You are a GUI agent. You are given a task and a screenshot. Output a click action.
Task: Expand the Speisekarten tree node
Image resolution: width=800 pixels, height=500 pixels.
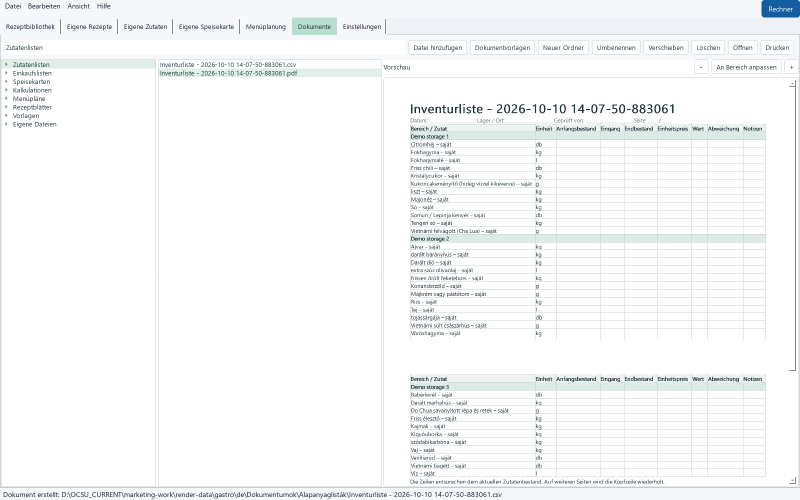(x=6, y=82)
